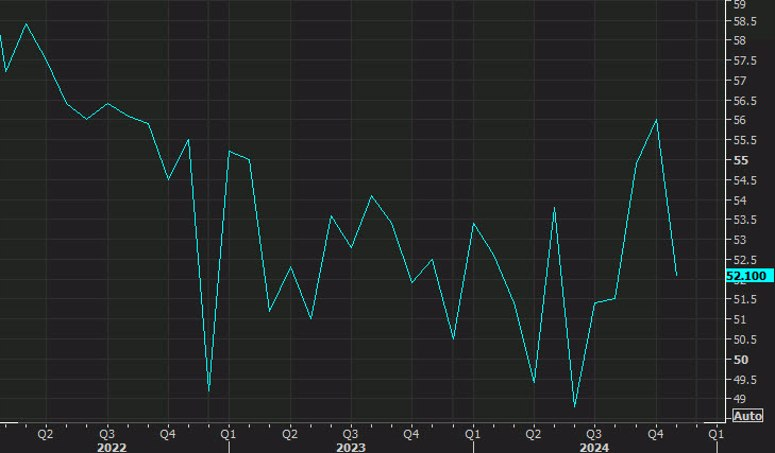Click the Q3 label of 2022
The width and height of the screenshot is (775, 453).
107,434
